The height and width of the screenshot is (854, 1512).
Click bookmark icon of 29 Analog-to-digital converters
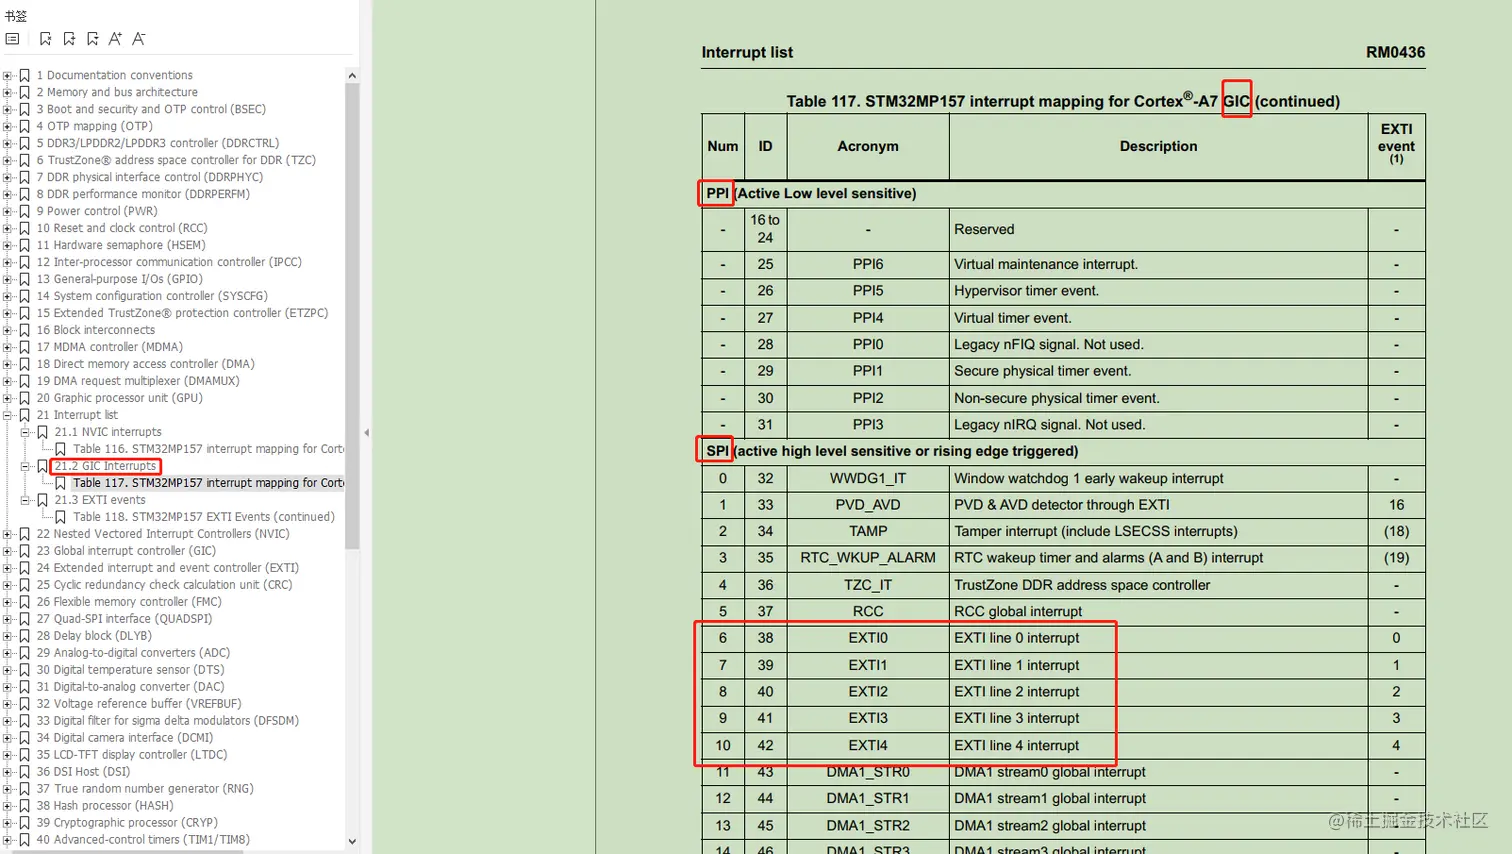(25, 653)
